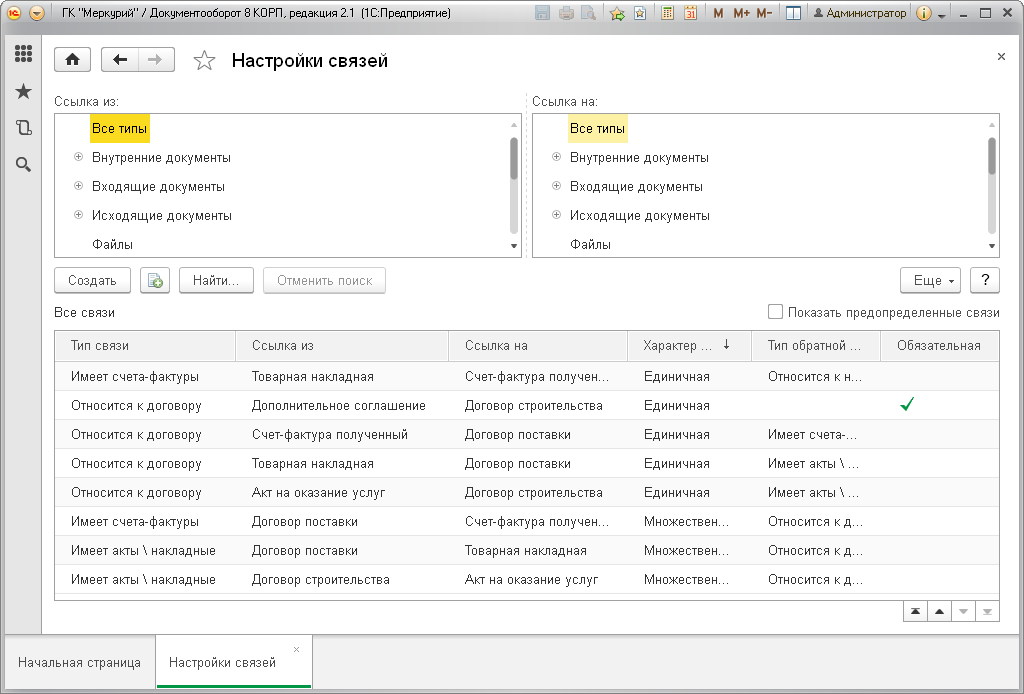Sort by Ссылка на column header

538,346
